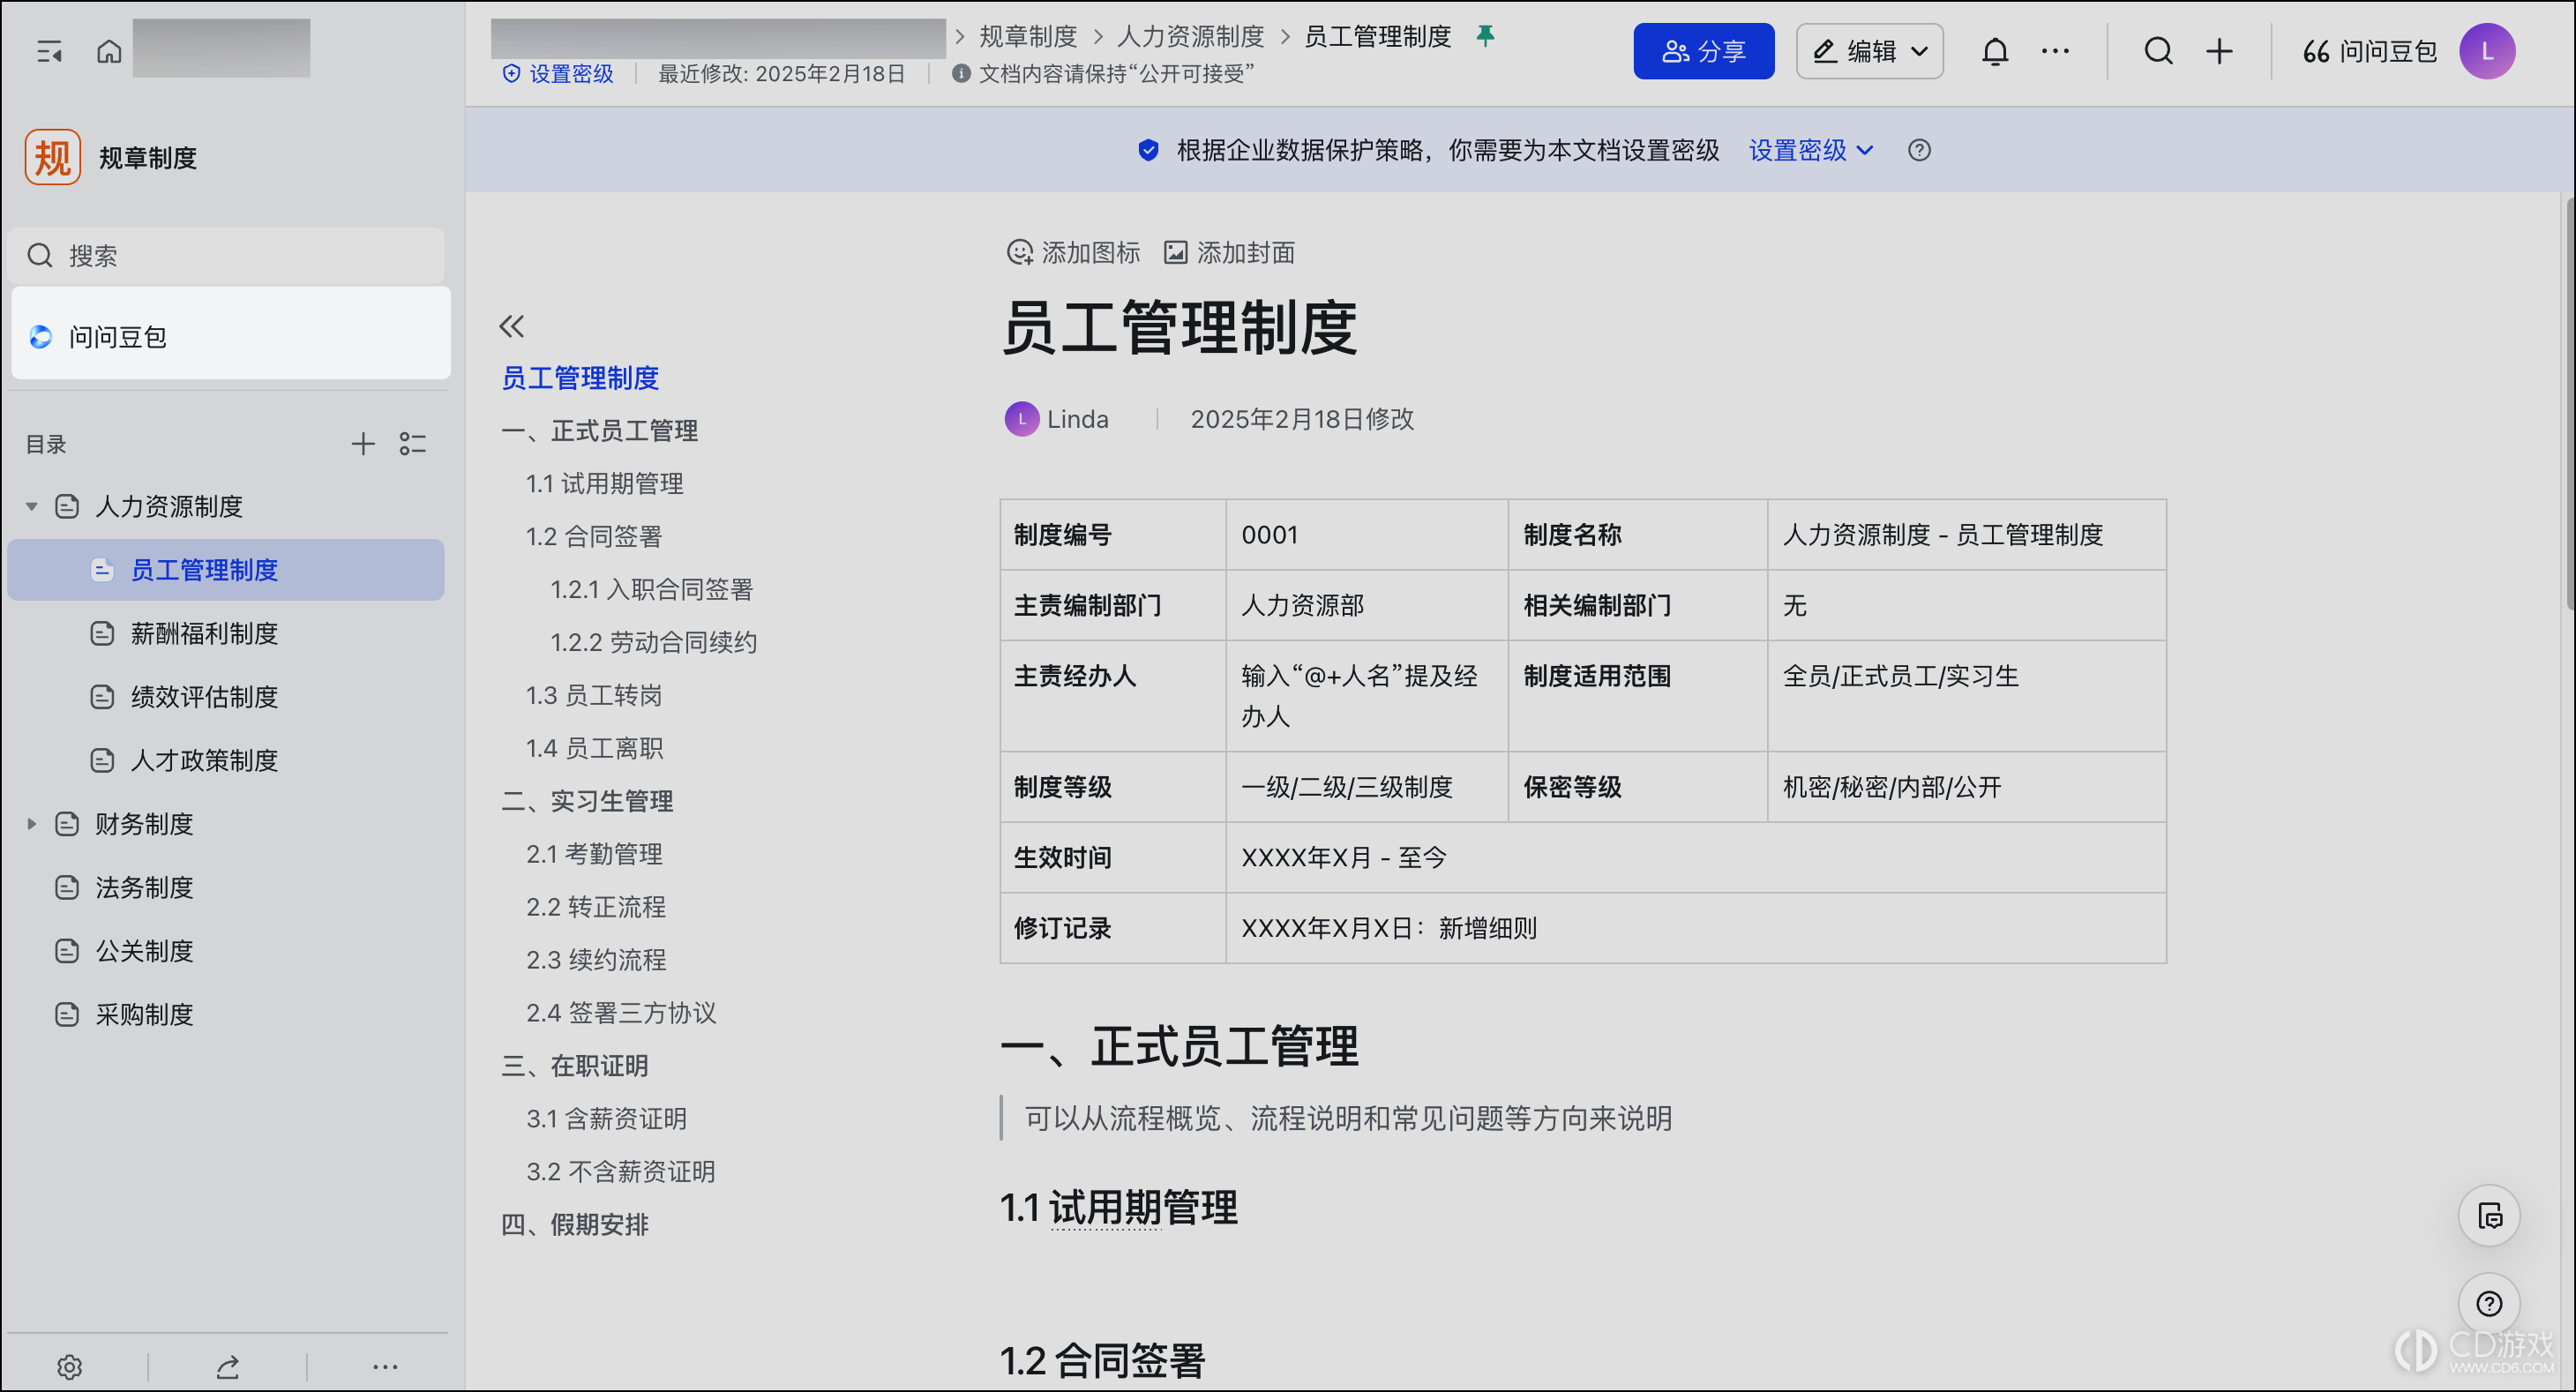The height and width of the screenshot is (1392, 2576).
Task: Focus the 搜索 field in the sidebar
Action: pos(226,256)
